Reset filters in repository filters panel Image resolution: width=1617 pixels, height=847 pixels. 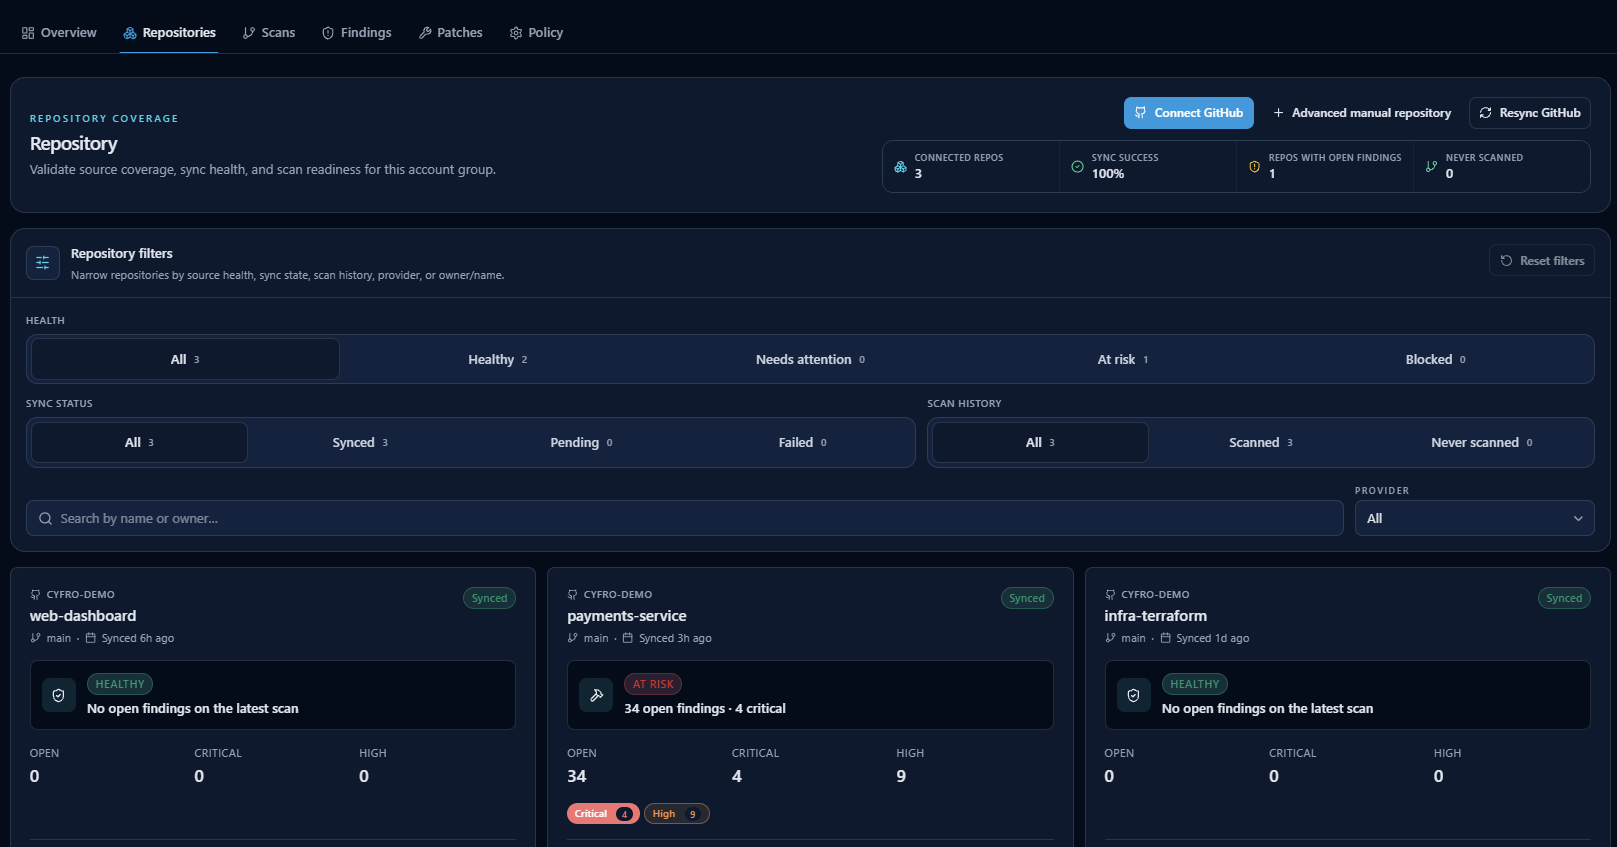1542,261
